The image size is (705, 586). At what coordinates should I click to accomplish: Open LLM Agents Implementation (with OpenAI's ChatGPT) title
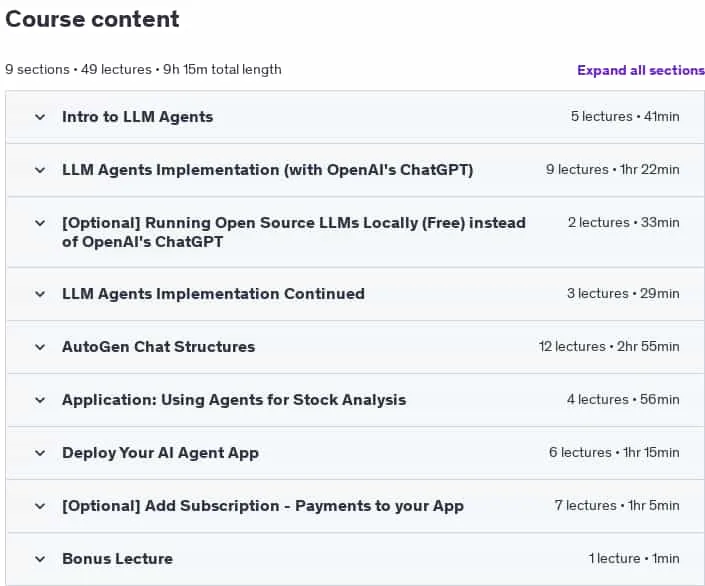[268, 170]
